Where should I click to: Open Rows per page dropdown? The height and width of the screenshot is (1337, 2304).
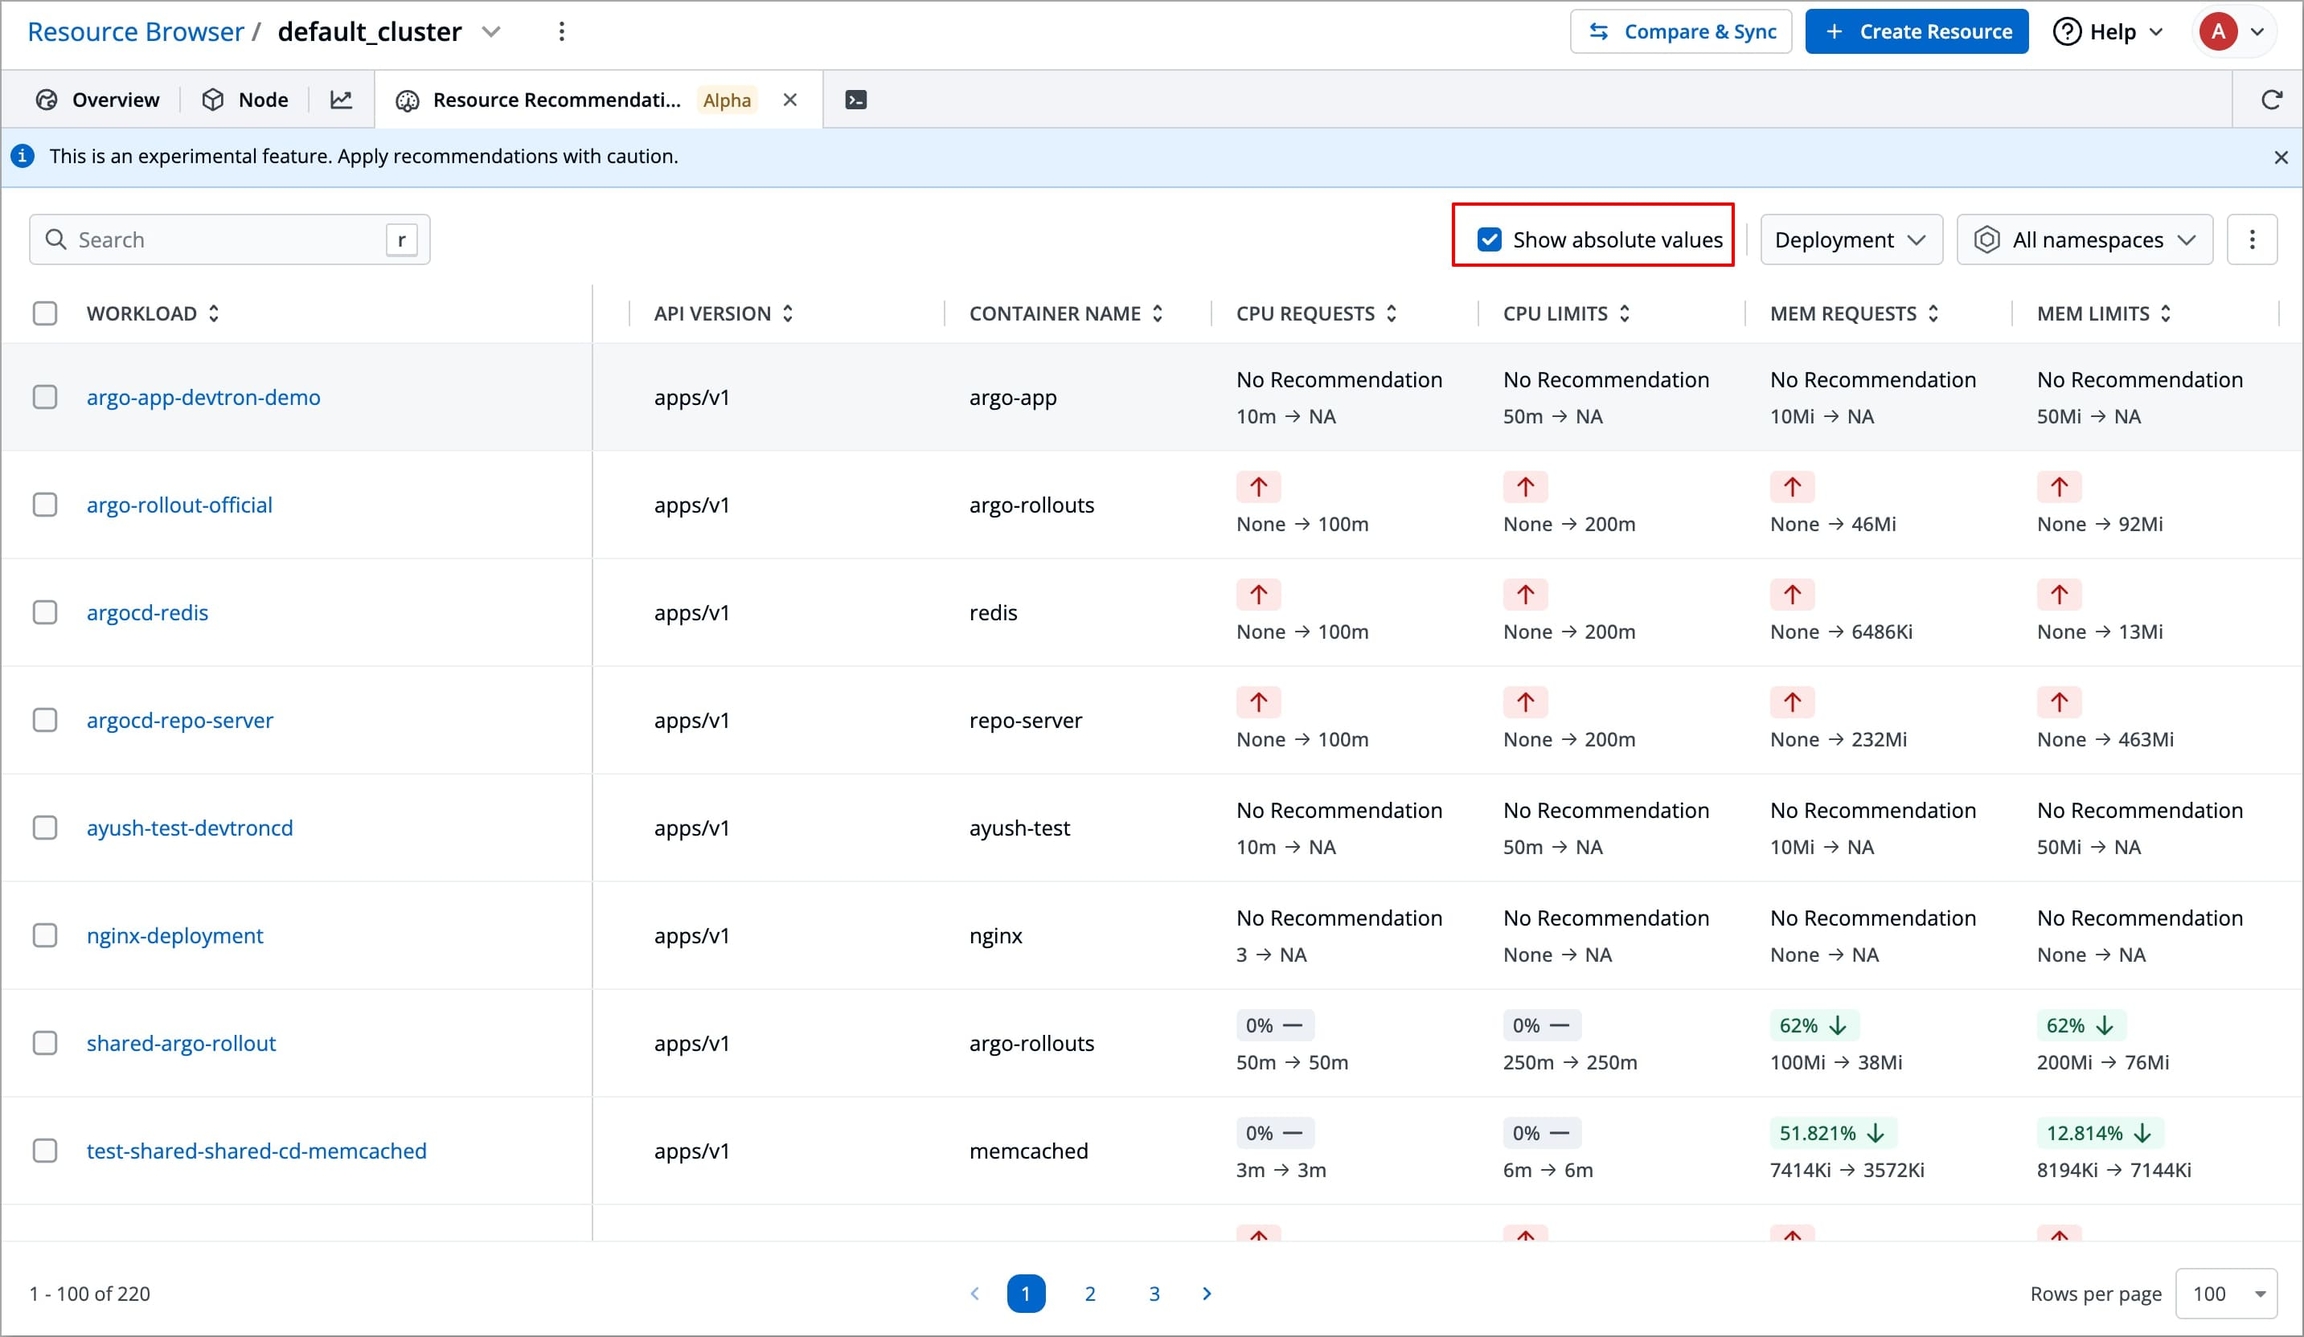click(x=2226, y=1294)
